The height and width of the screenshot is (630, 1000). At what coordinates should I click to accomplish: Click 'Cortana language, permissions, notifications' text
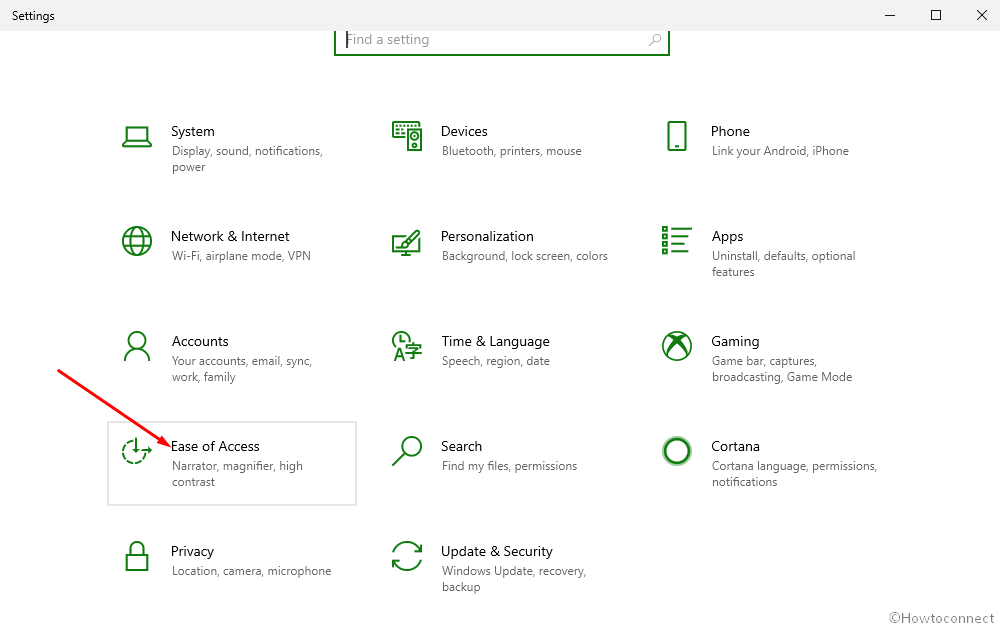pos(795,474)
